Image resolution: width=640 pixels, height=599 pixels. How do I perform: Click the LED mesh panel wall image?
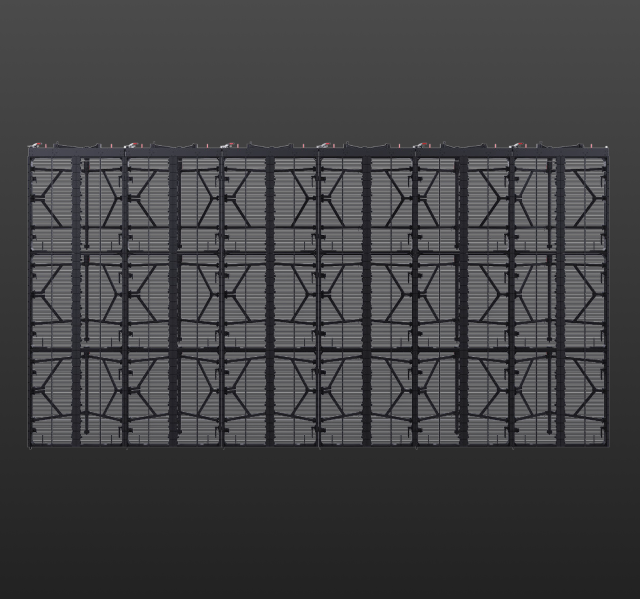coord(318,295)
